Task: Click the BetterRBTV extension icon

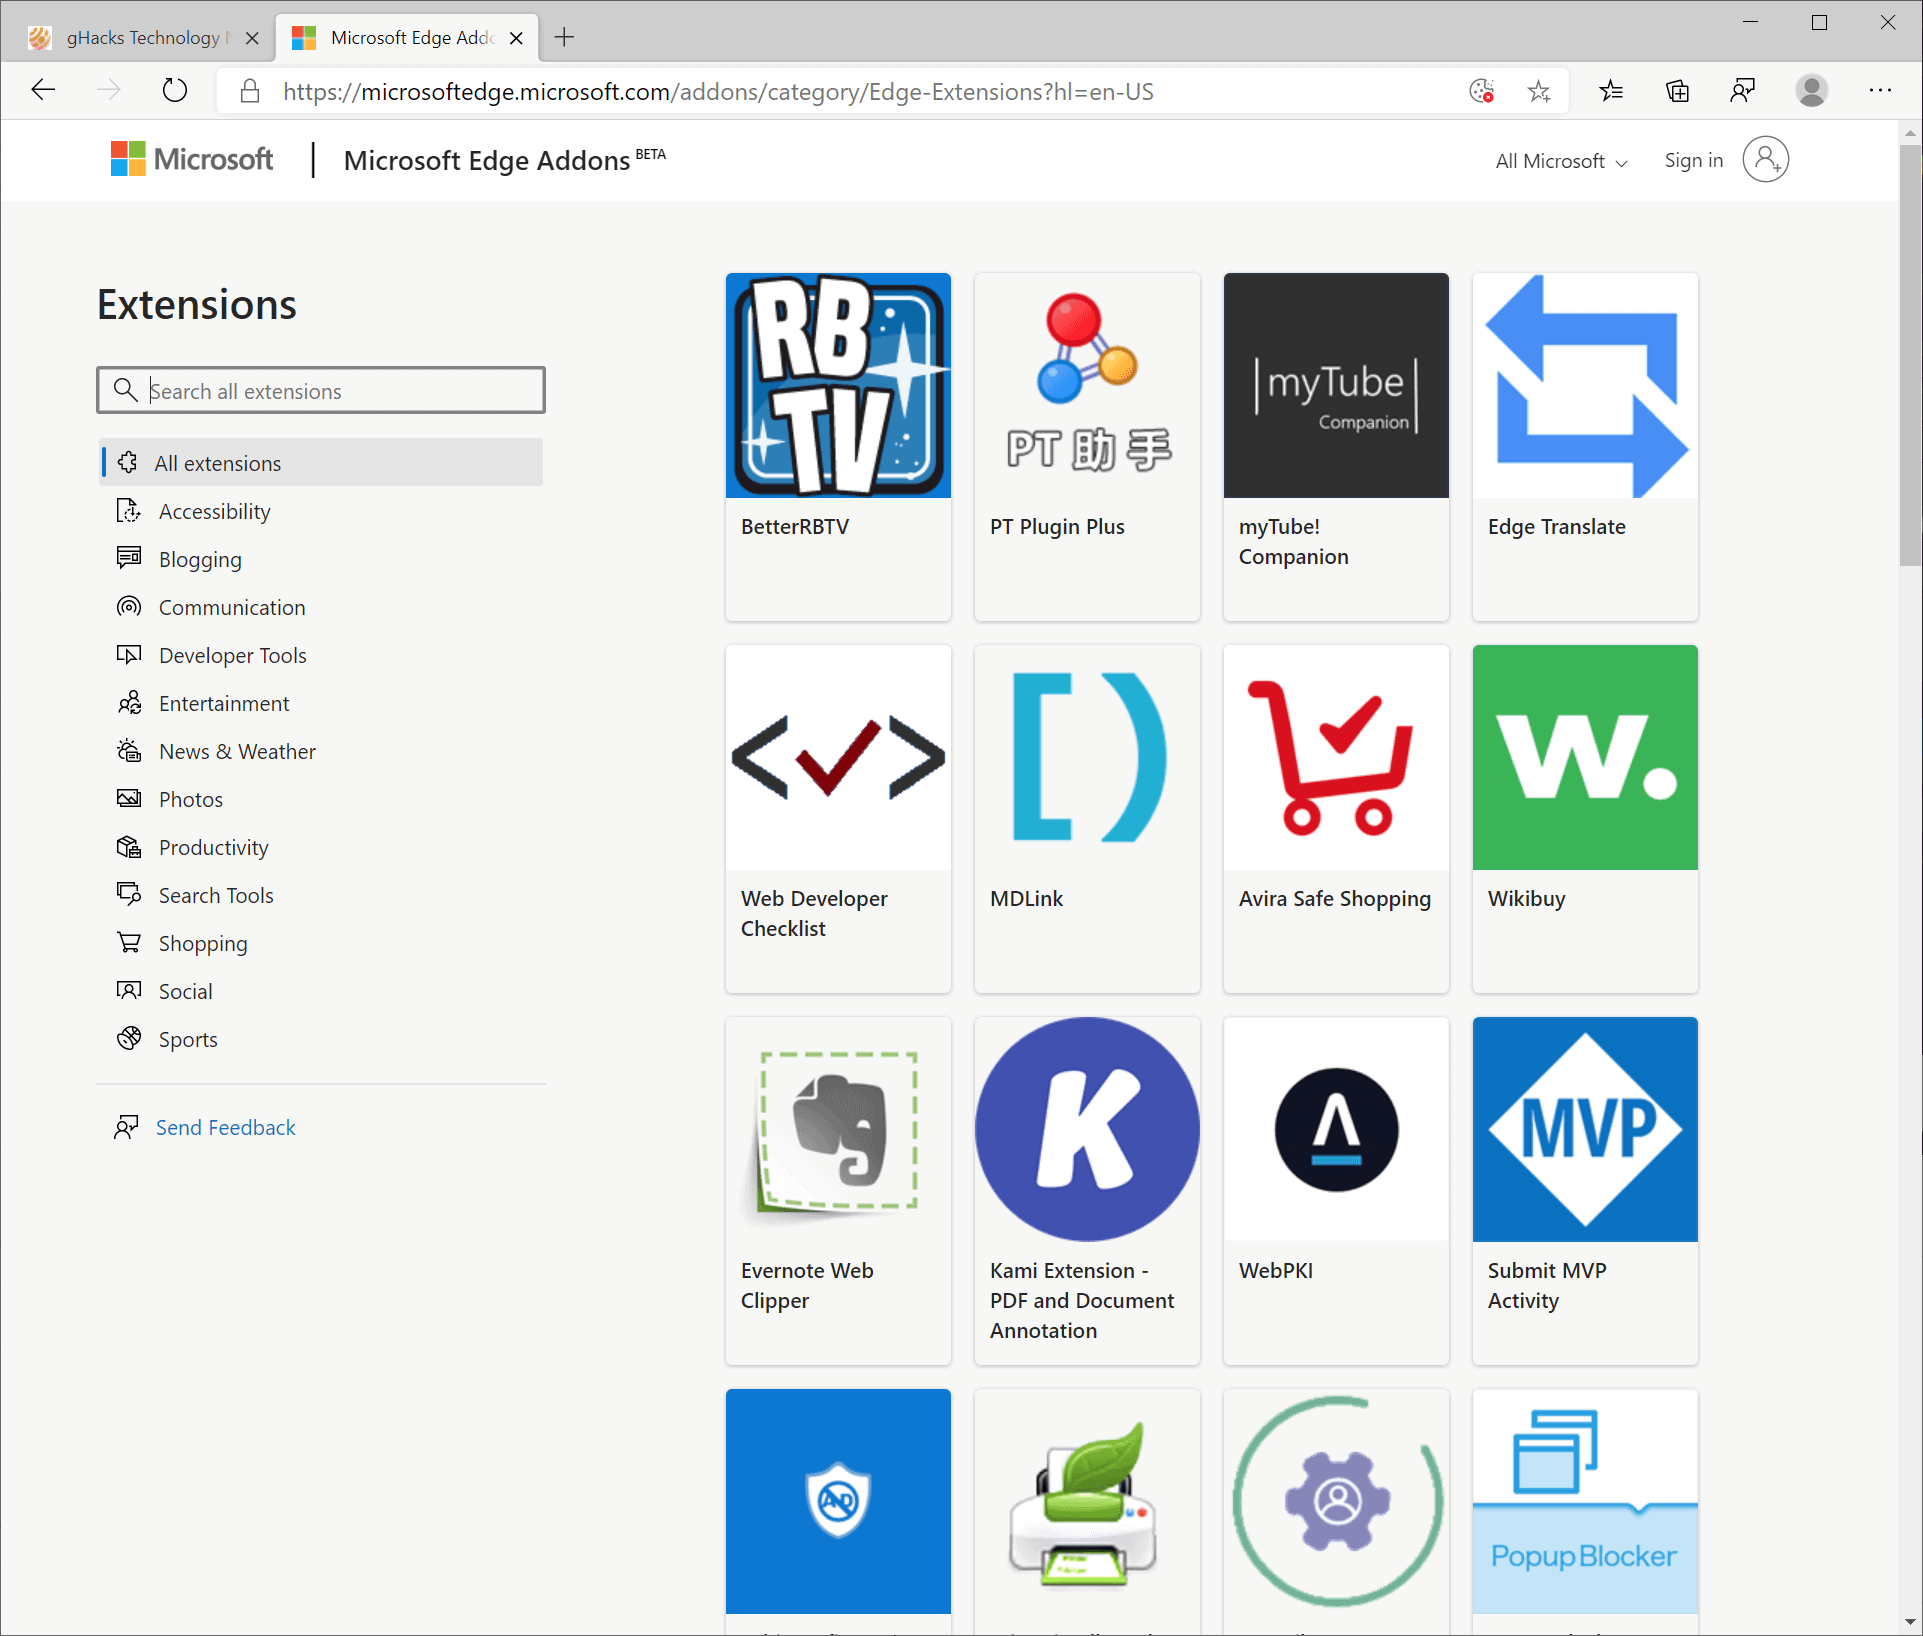Action: click(x=837, y=386)
